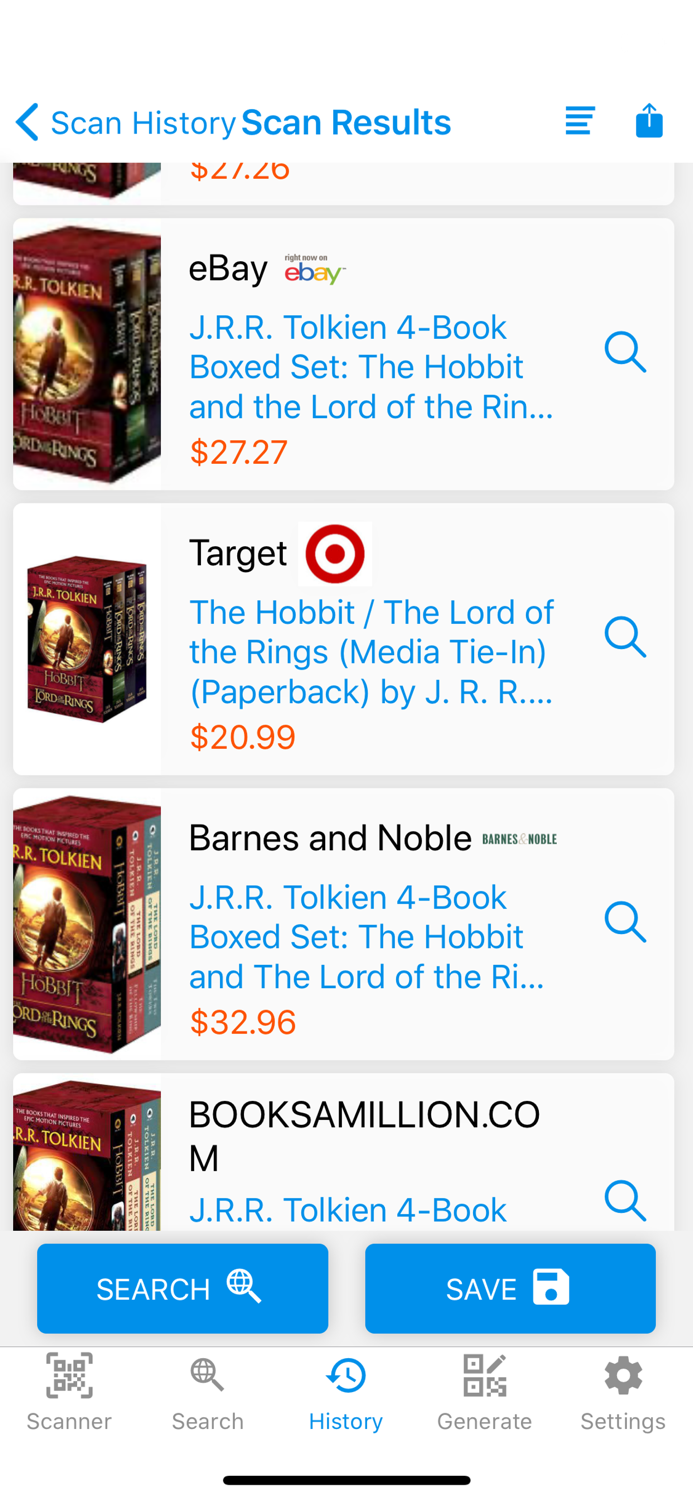Click the blue SAVE button
Viewport: 693px width, 1500px height.
(x=510, y=1288)
